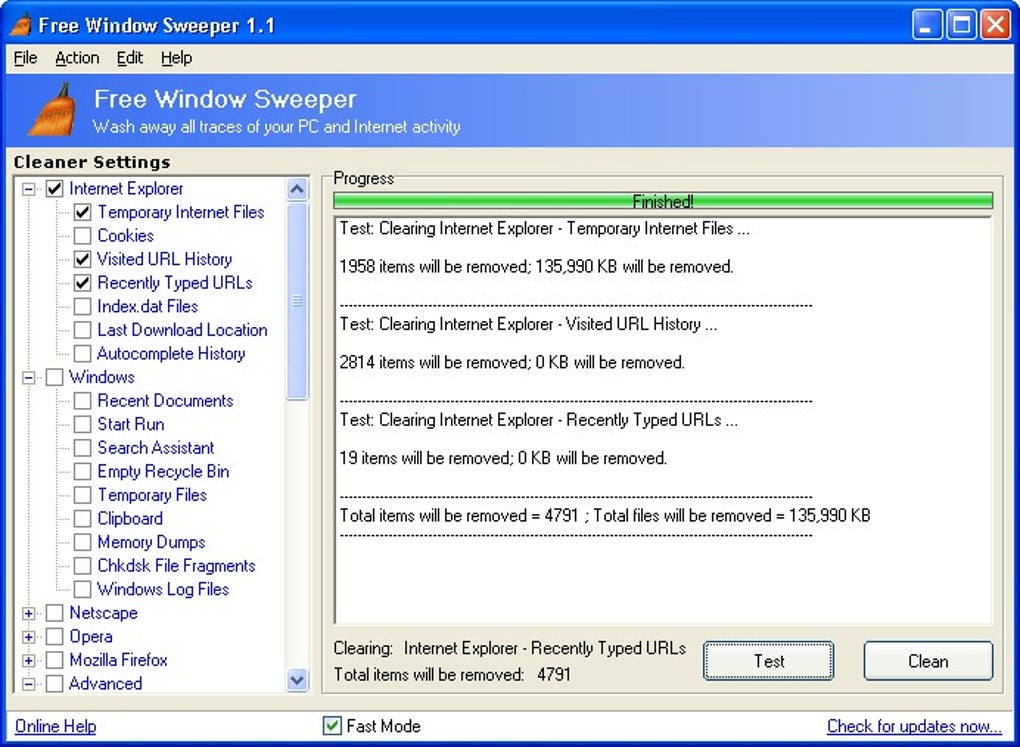Start cleaning with the Clean button
The width and height of the screenshot is (1020, 747).
click(x=927, y=661)
